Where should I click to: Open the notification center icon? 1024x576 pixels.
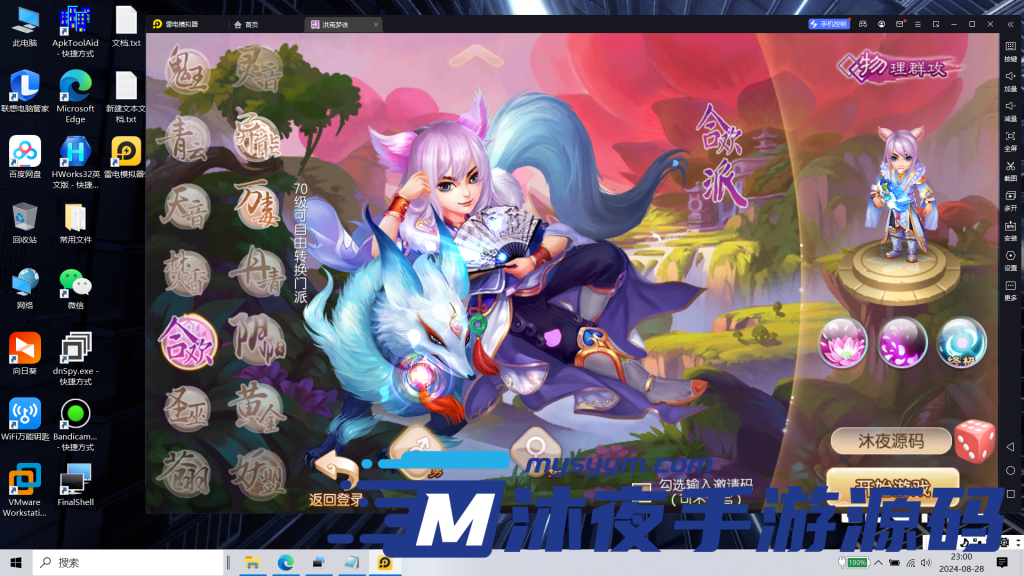coord(1002,562)
